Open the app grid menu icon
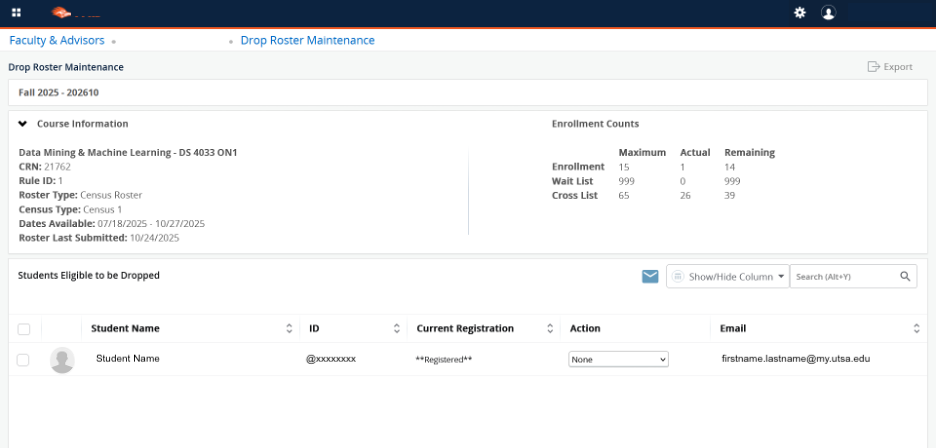 16,13
